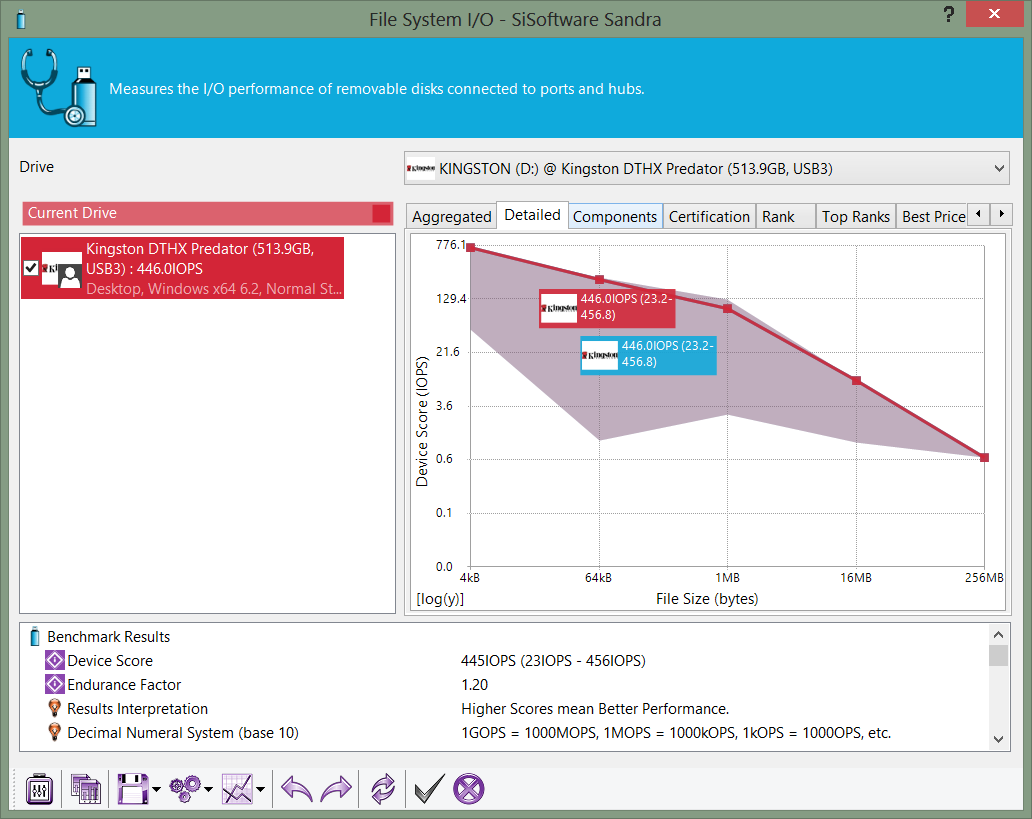This screenshot has width=1032, height=819.
Task: Select the Decimal Numeral System (base 10) row
Action: (x=183, y=733)
